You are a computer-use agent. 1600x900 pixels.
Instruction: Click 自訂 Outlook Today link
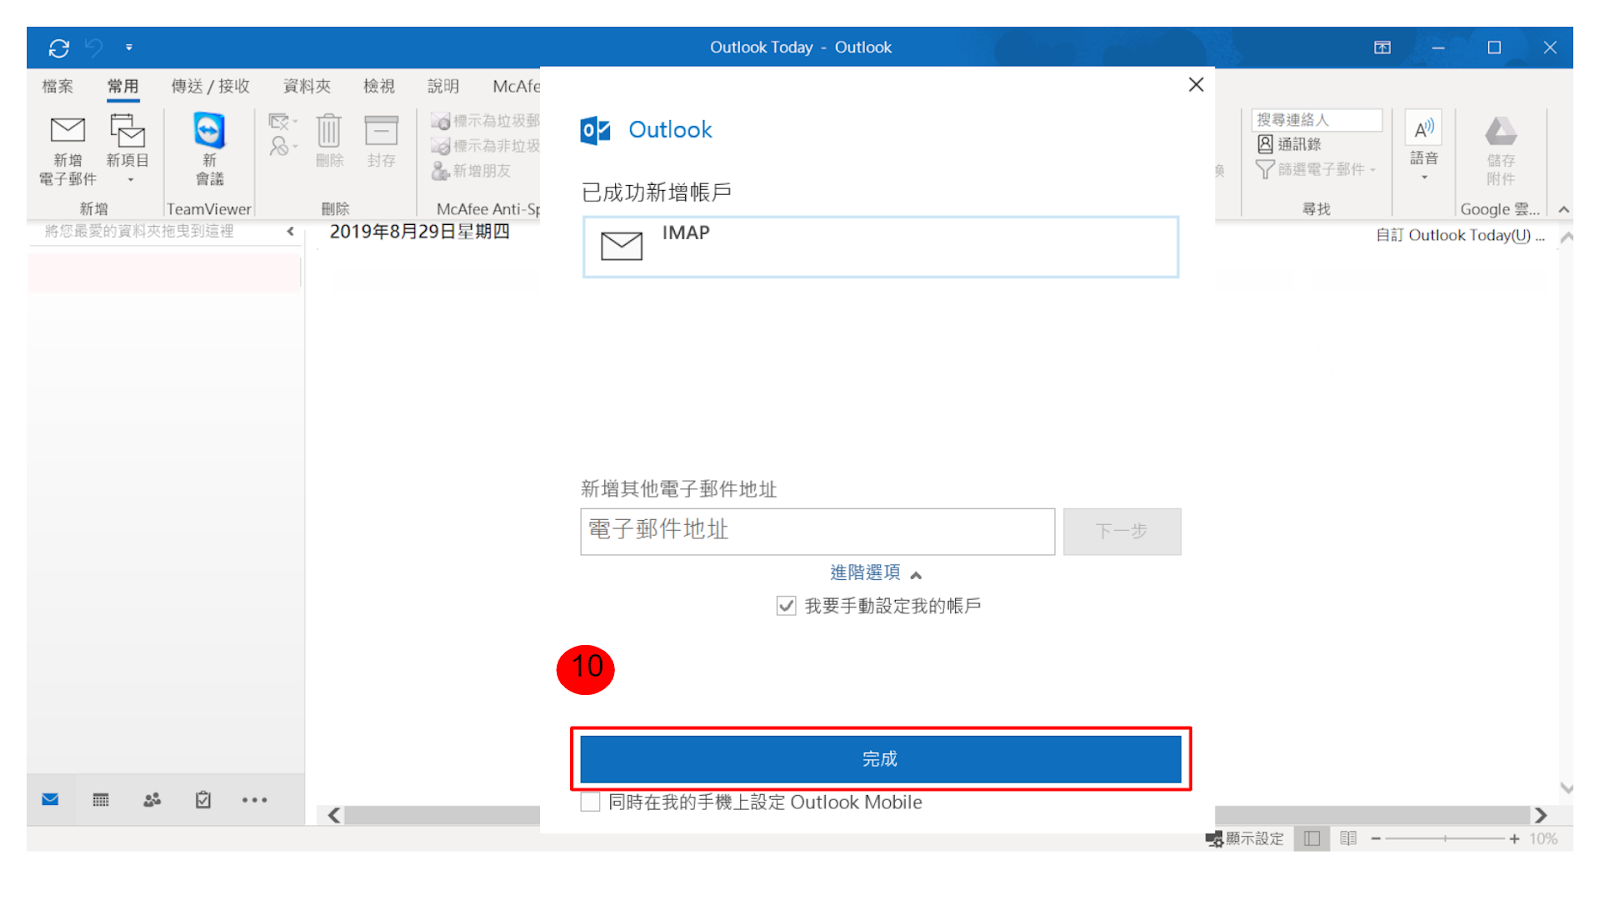tap(1460, 235)
